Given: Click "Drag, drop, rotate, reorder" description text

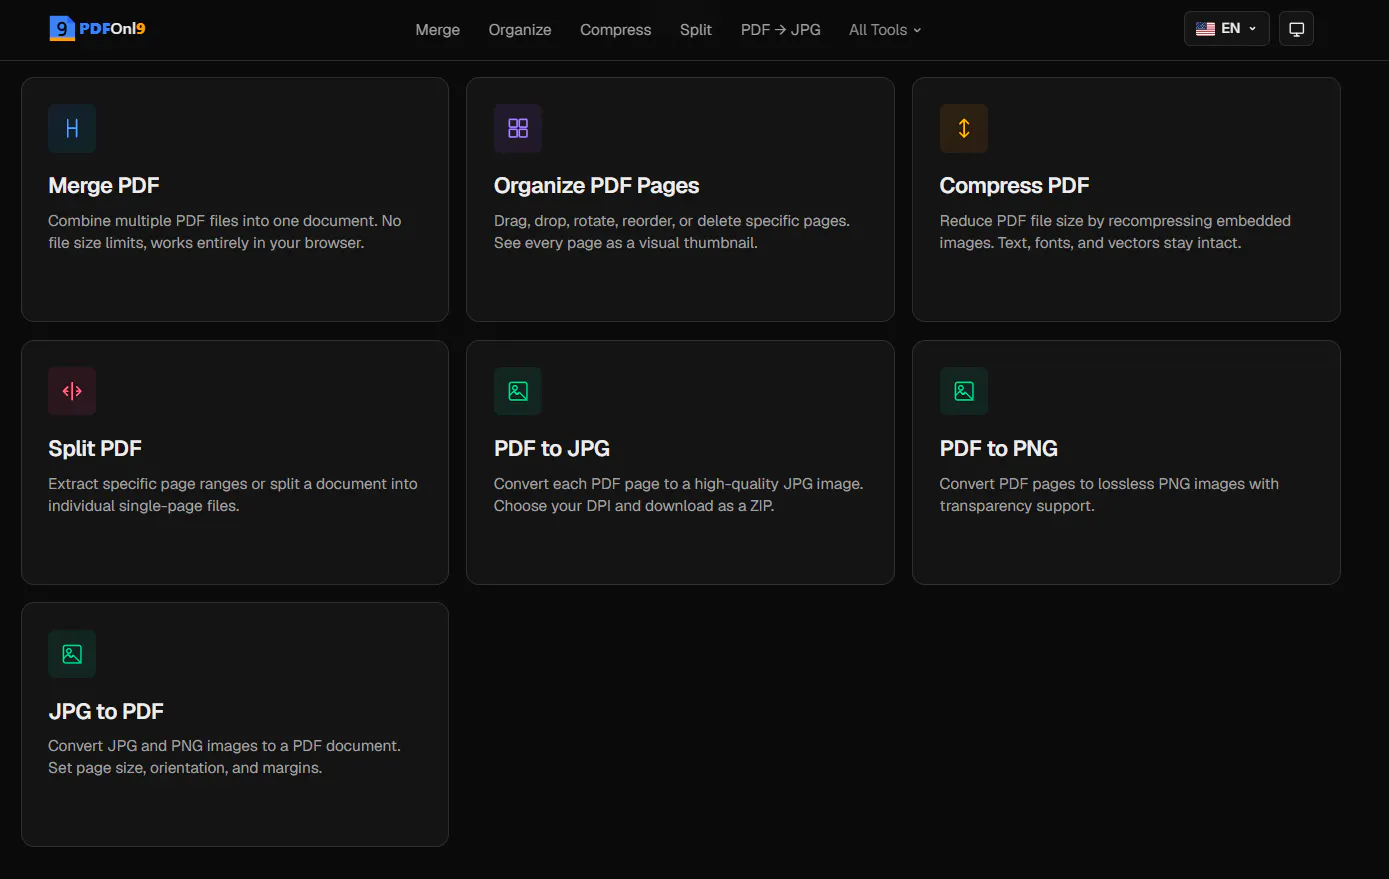Looking at the screenshot, I should point(672,232).
